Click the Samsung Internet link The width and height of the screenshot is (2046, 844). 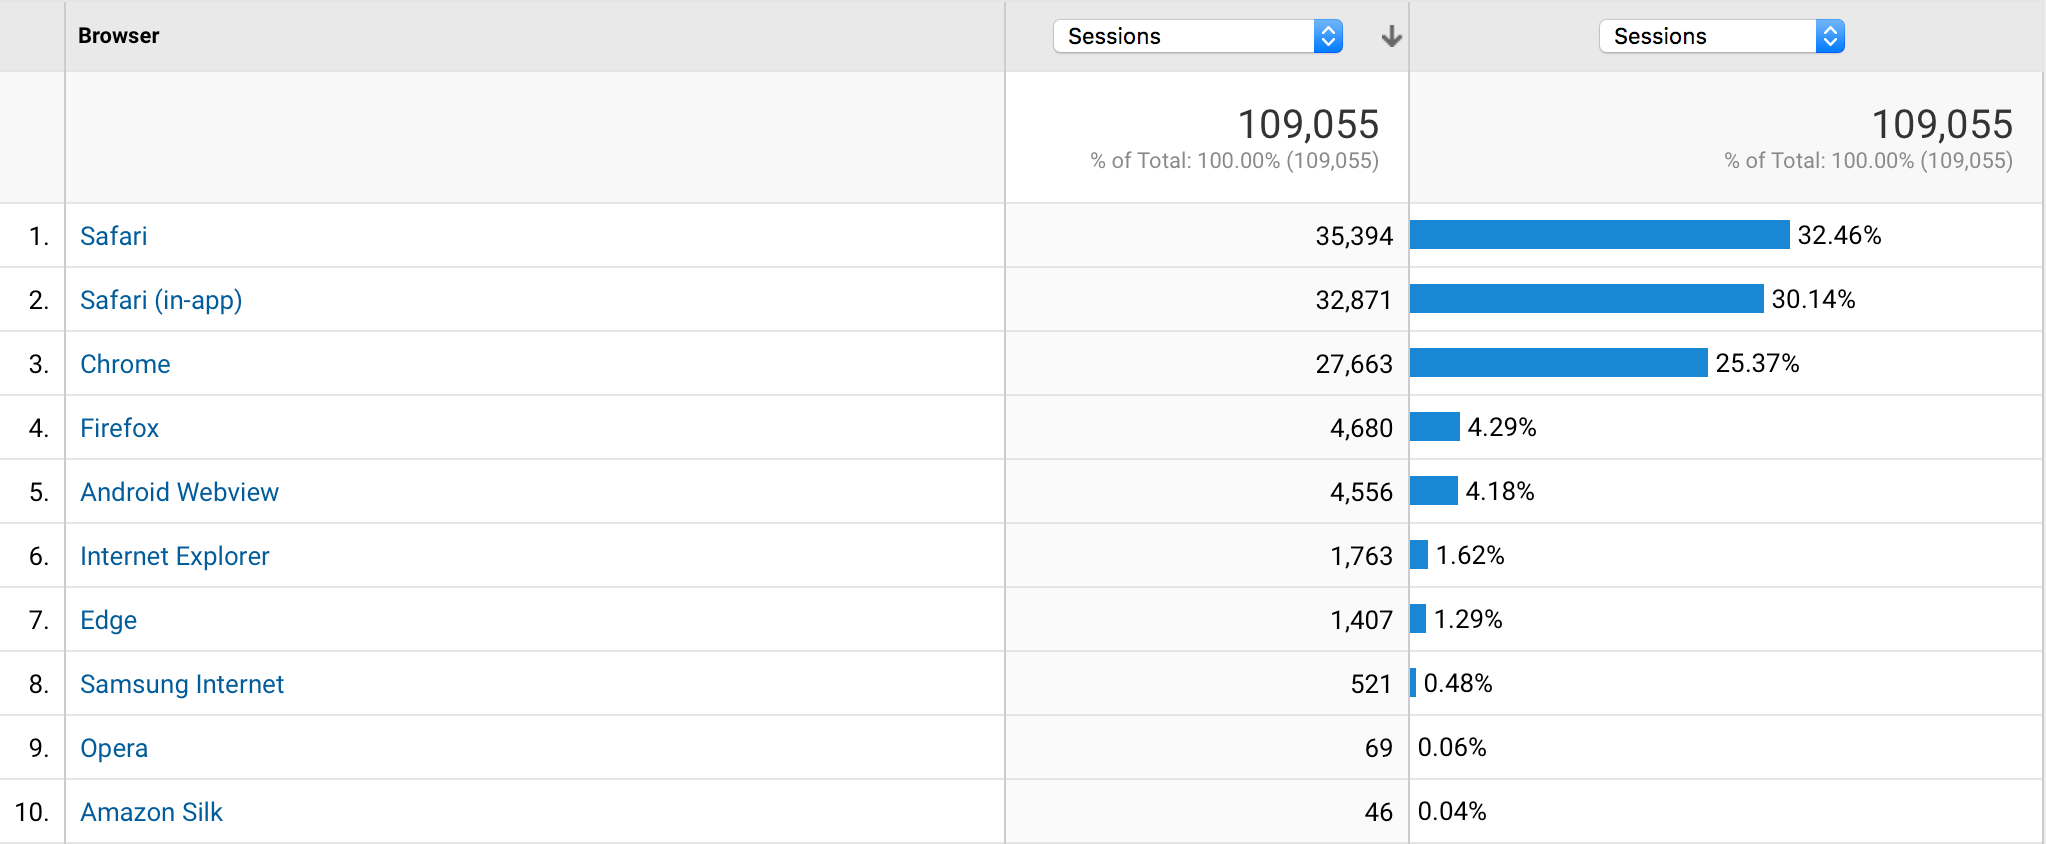pos(182,684)
